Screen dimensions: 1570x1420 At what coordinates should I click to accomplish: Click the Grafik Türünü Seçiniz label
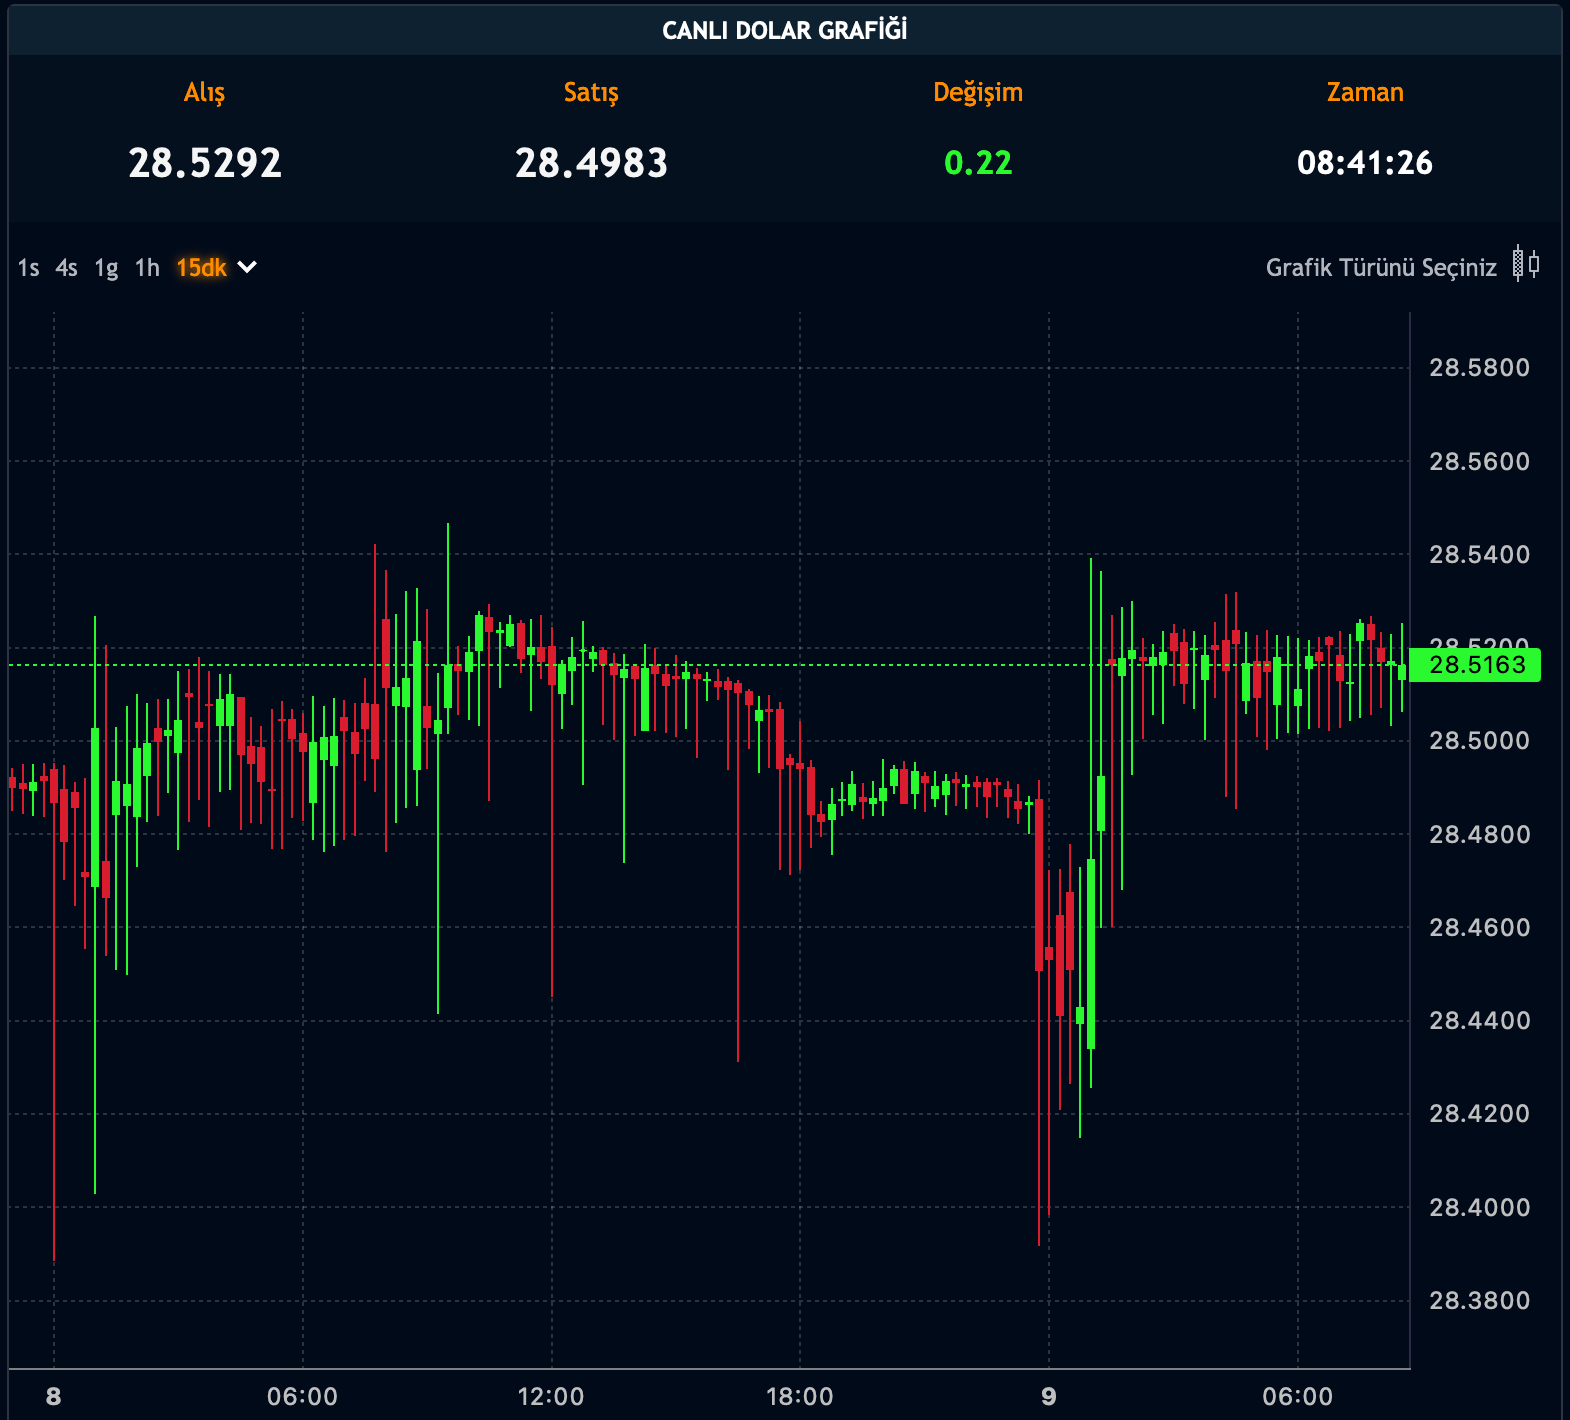(x=1381, y=268)
